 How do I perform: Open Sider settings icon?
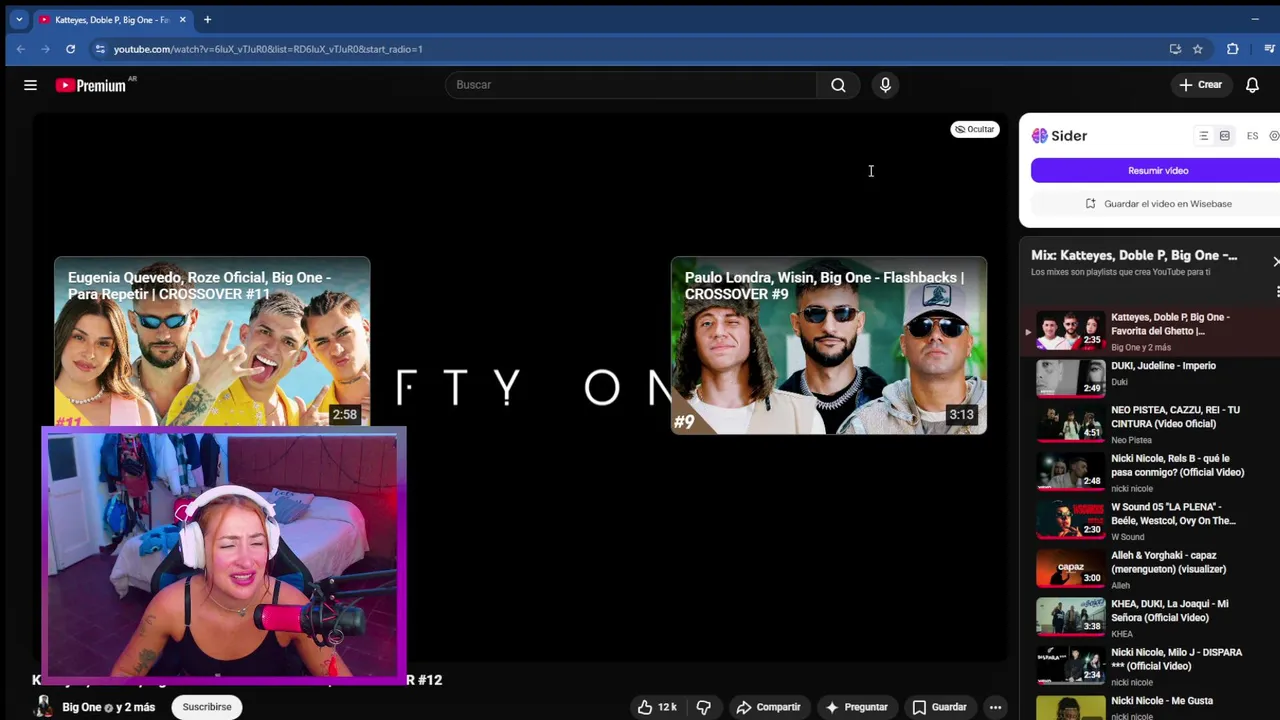1274,136
